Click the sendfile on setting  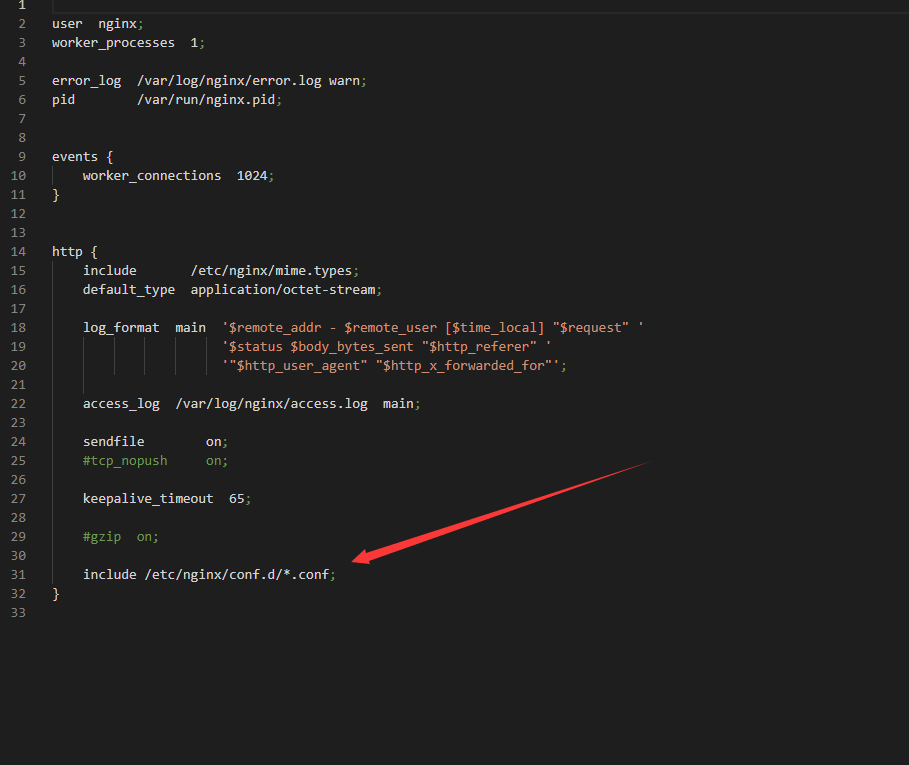pos(155,442)
